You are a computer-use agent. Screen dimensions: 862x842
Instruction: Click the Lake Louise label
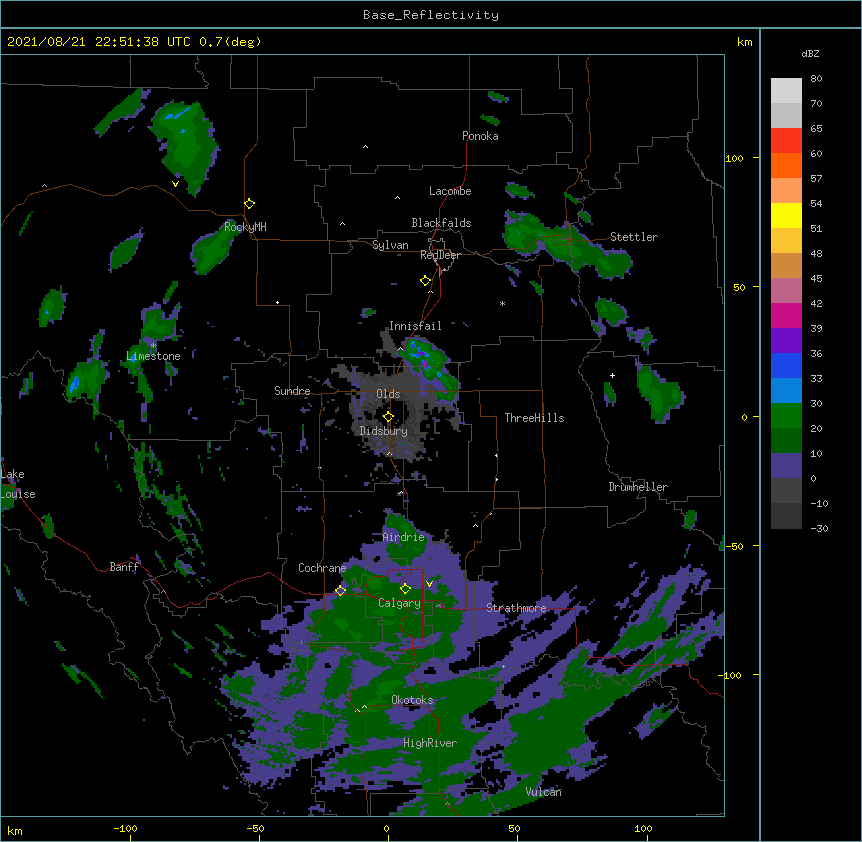tap(16, 484)
